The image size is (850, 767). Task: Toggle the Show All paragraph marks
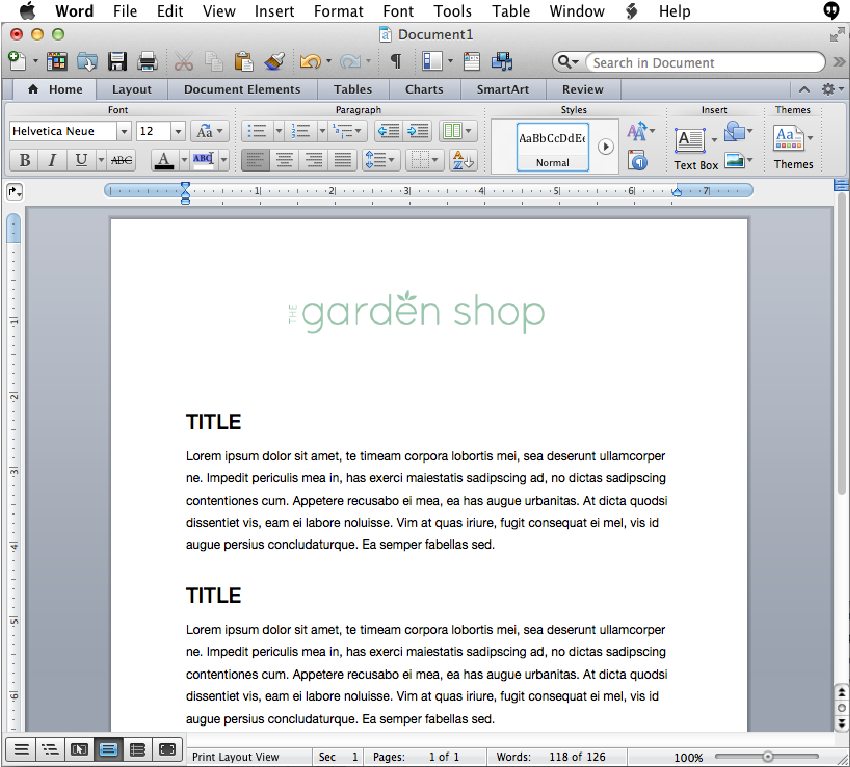pyautogui.click(x=397, y=61)
